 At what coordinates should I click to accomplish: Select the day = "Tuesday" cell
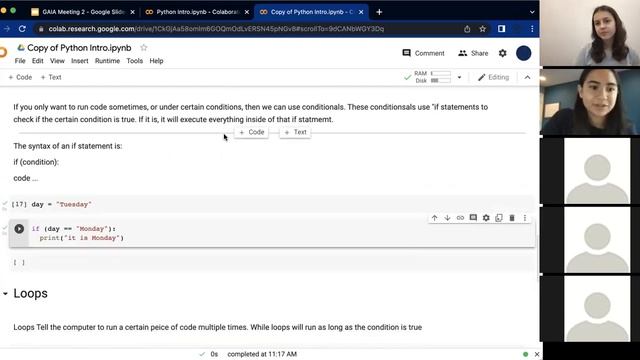click(x=272, y=204)
